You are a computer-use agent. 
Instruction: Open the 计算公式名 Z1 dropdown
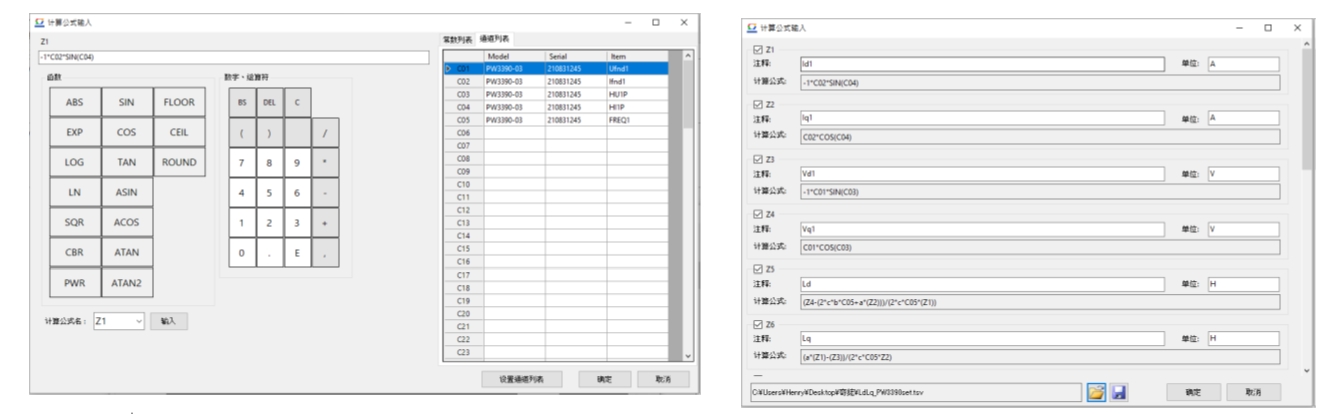coord(138,321)
